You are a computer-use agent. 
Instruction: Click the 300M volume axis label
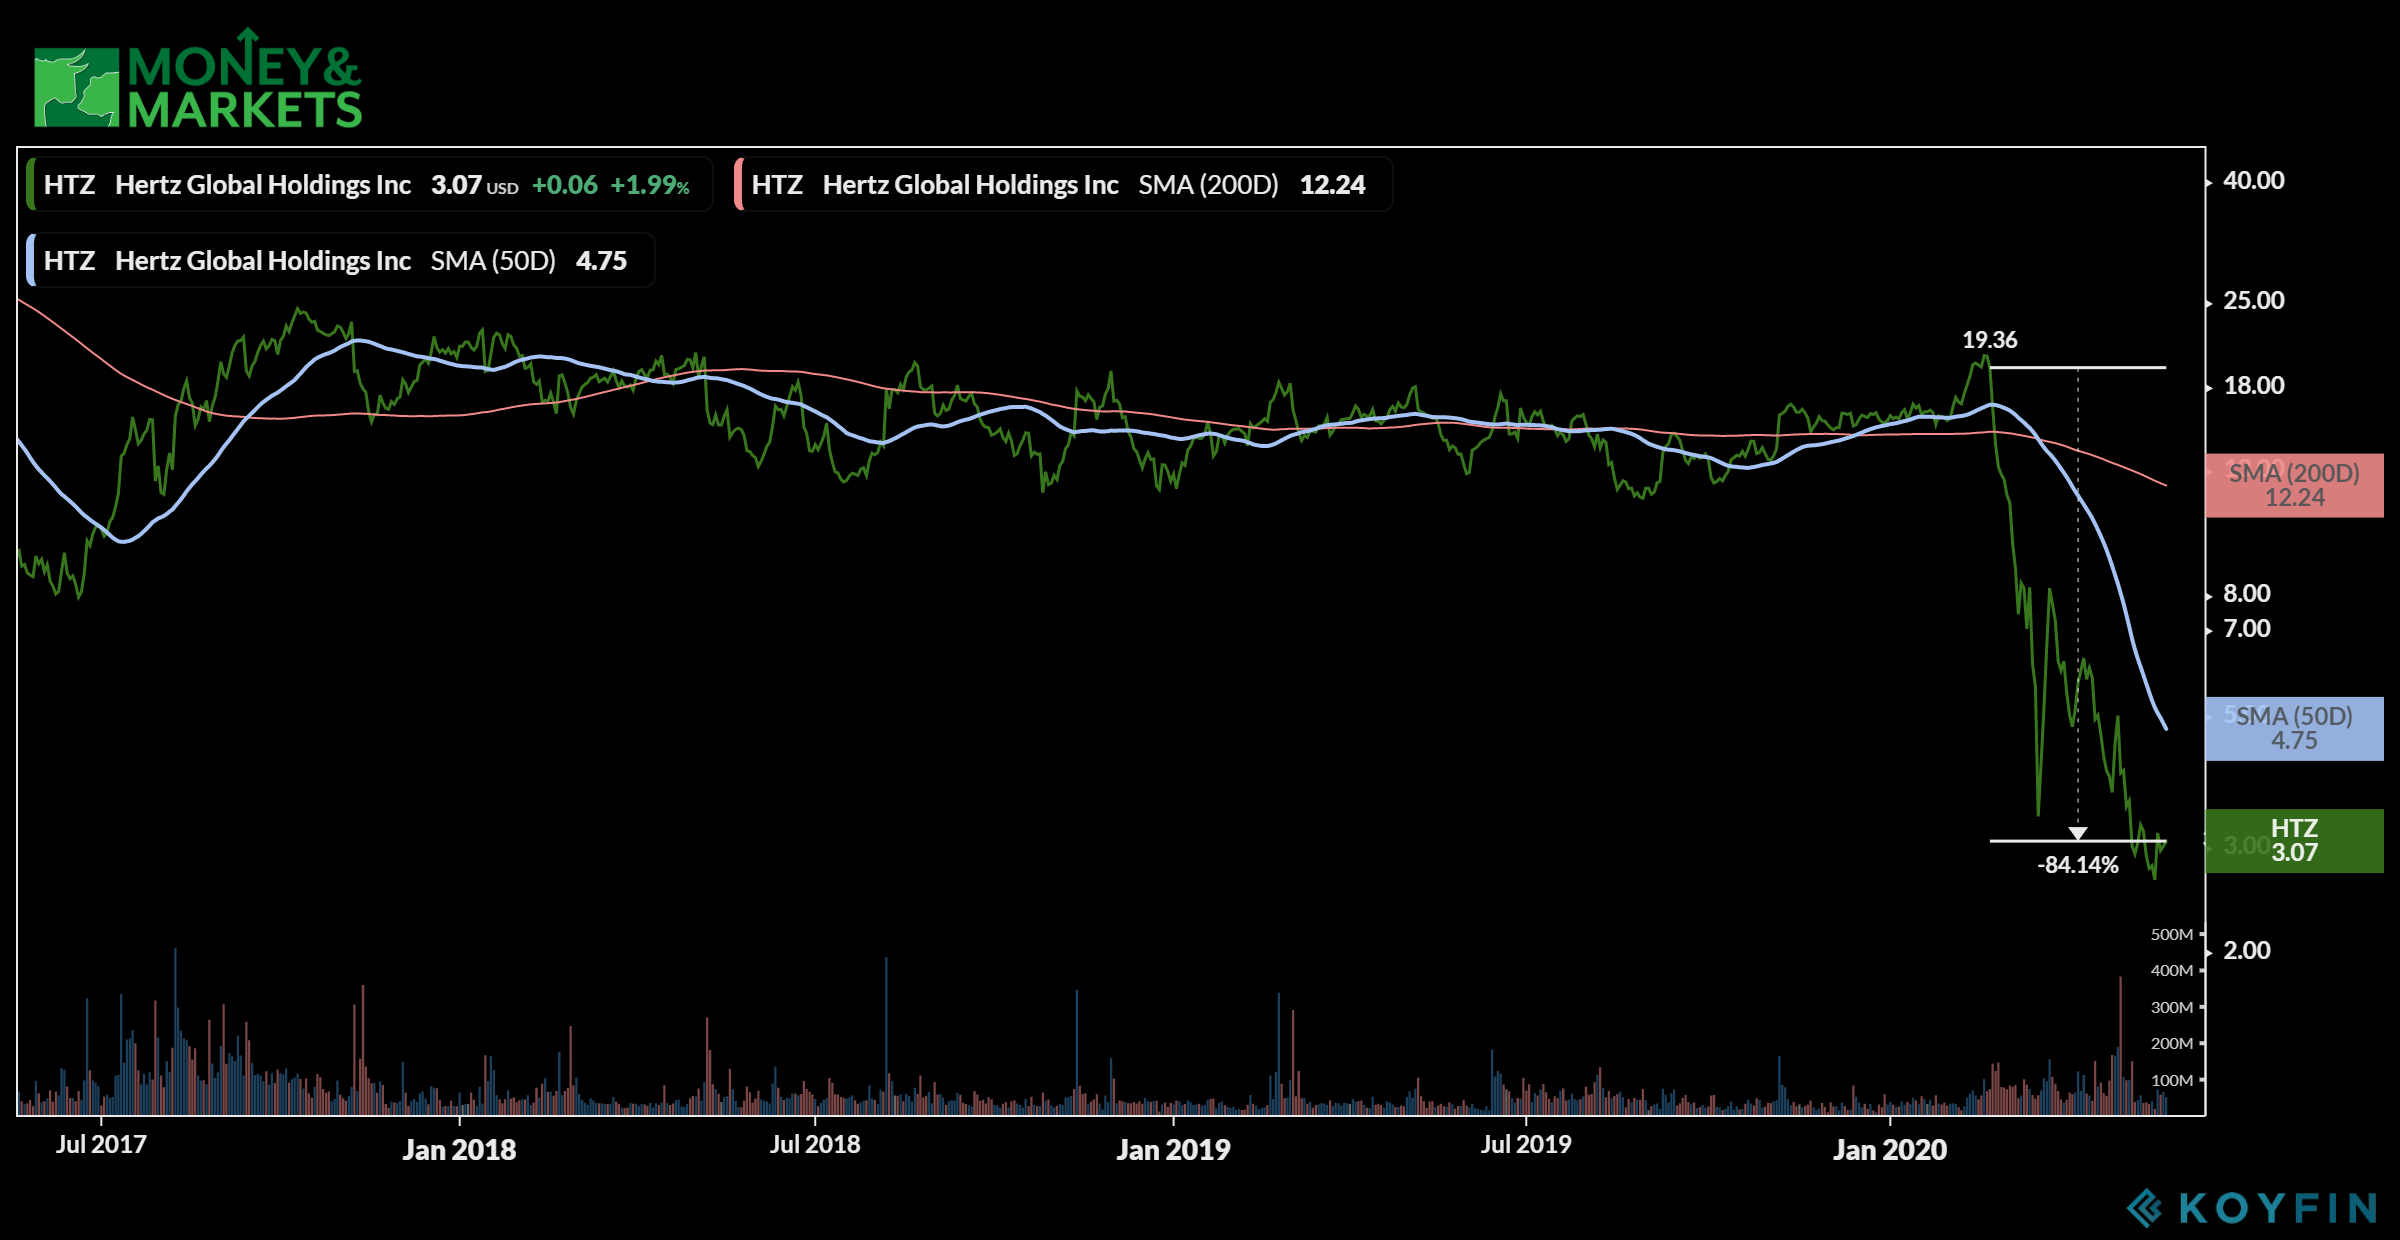2171,1008
